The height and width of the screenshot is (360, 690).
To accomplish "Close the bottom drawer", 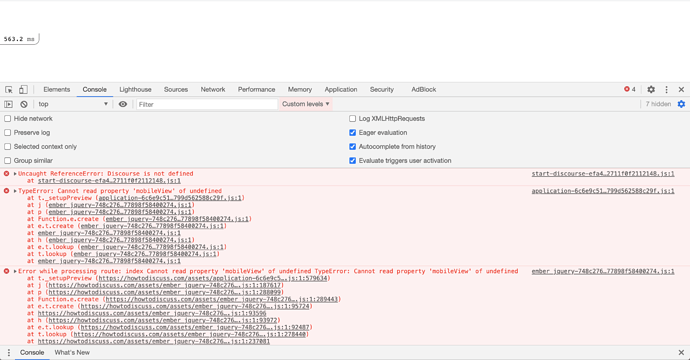I will coord(681,353).
